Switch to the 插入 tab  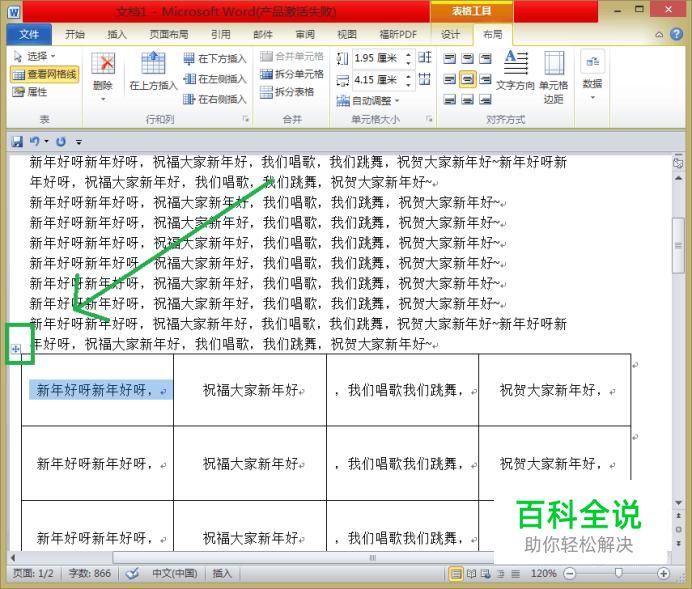[117, 34]
